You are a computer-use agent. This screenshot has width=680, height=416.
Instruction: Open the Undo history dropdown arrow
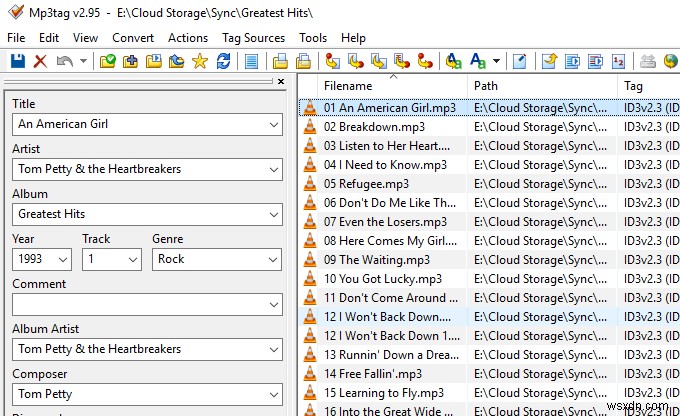click(83, 61)
